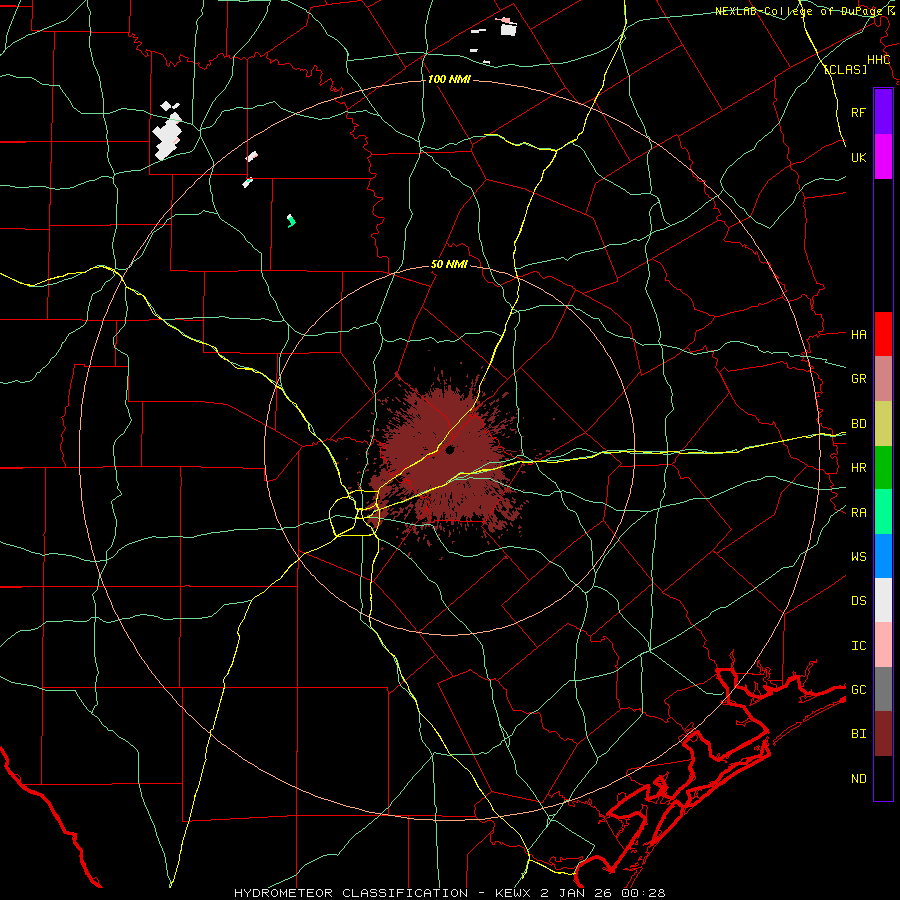Viewport: 900px width, 900px height.
Task: Click the light pink IC legend swatch
Action: point(883,645)
